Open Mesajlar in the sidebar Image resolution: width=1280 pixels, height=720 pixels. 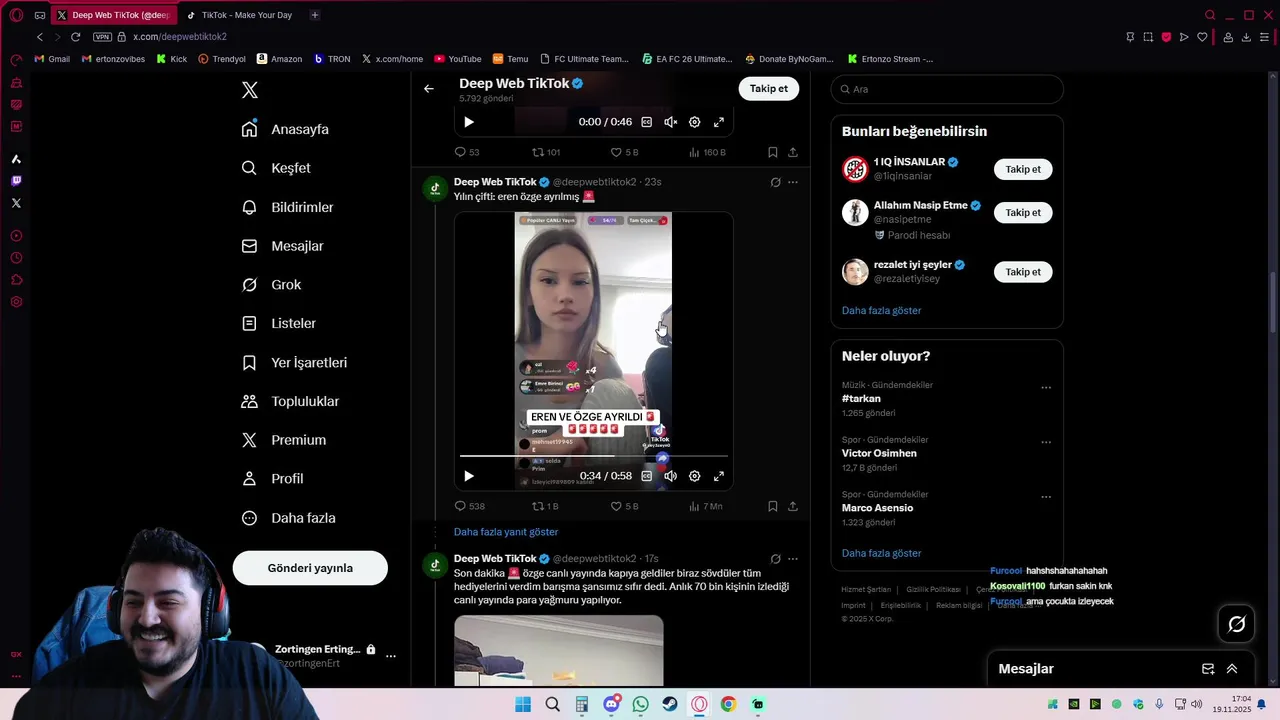282,246
